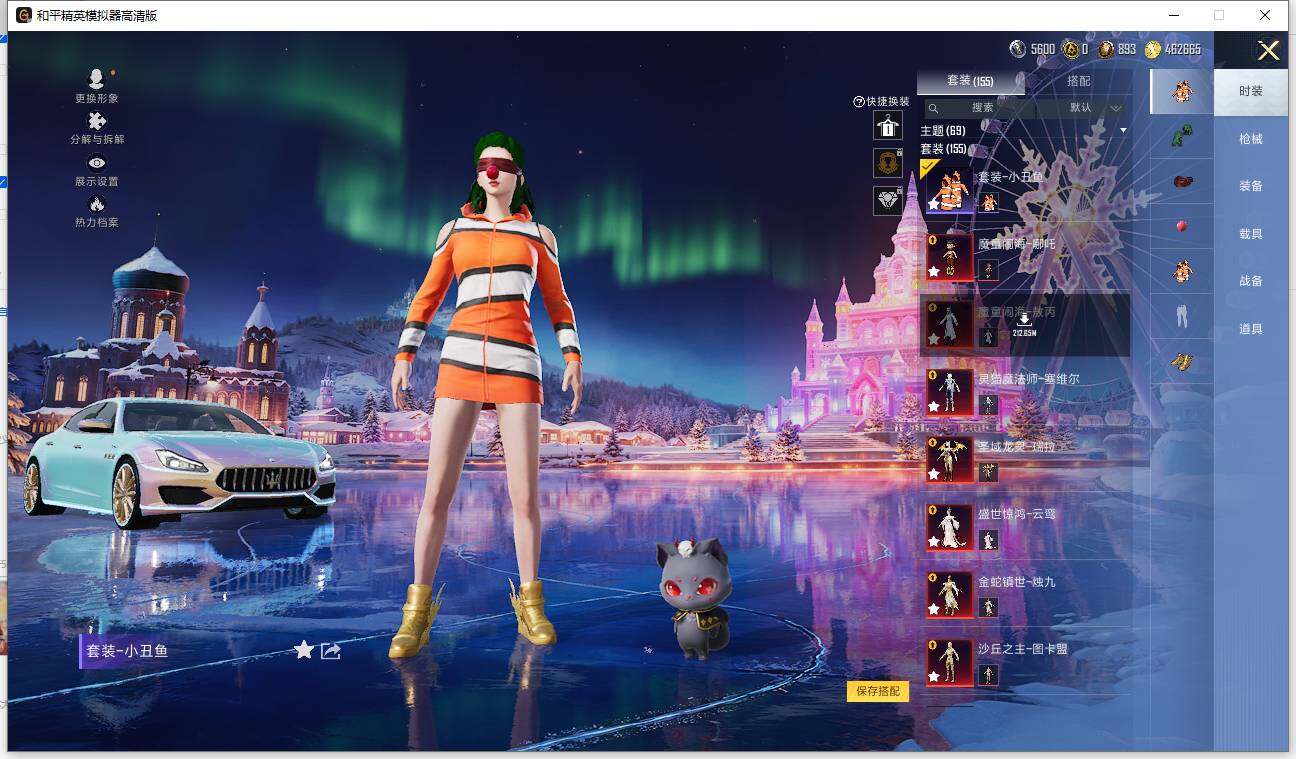Favorite the 套装-小丑鱼 outfit with the star
The height and width of the screenshot is (759, 1296).
[304, 650]
